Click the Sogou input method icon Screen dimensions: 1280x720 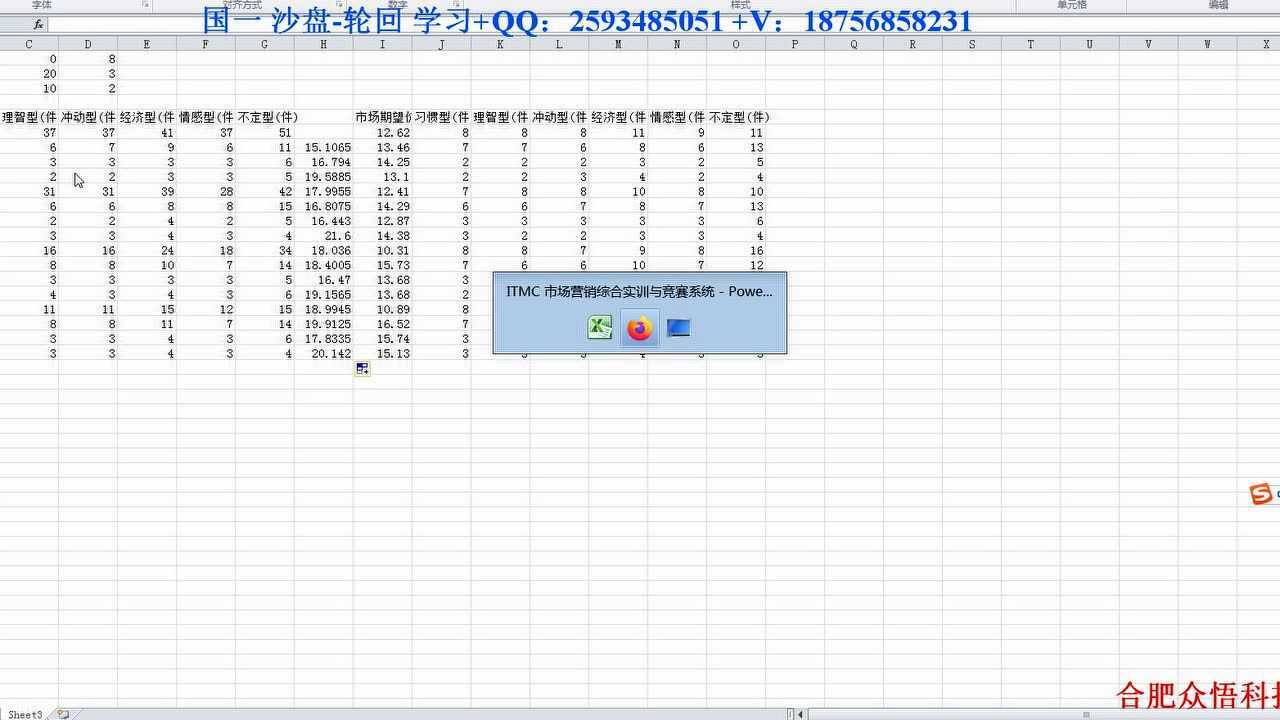[x=1262, y=494]
